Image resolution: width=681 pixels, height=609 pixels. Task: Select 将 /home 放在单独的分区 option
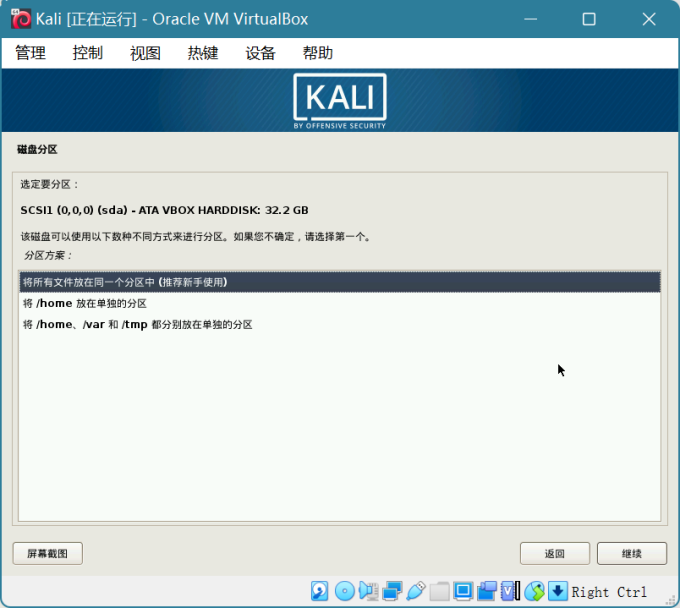[340, 303]
